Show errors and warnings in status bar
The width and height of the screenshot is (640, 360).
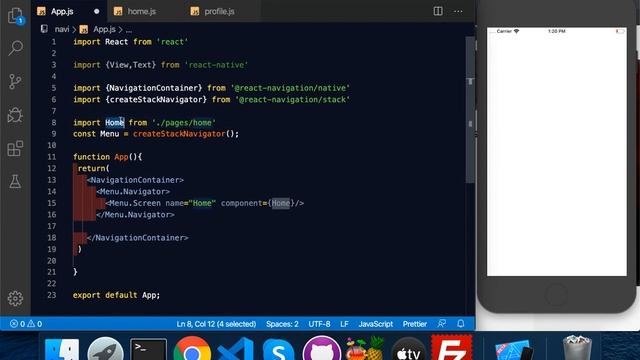[x=26, y=324]
